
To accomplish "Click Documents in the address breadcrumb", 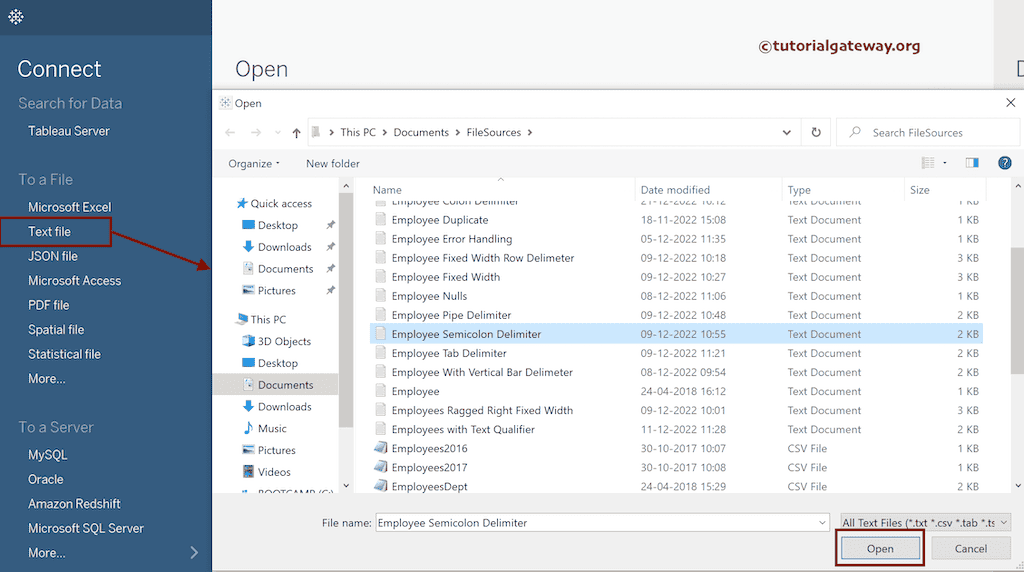I will [x=421, y=133].
